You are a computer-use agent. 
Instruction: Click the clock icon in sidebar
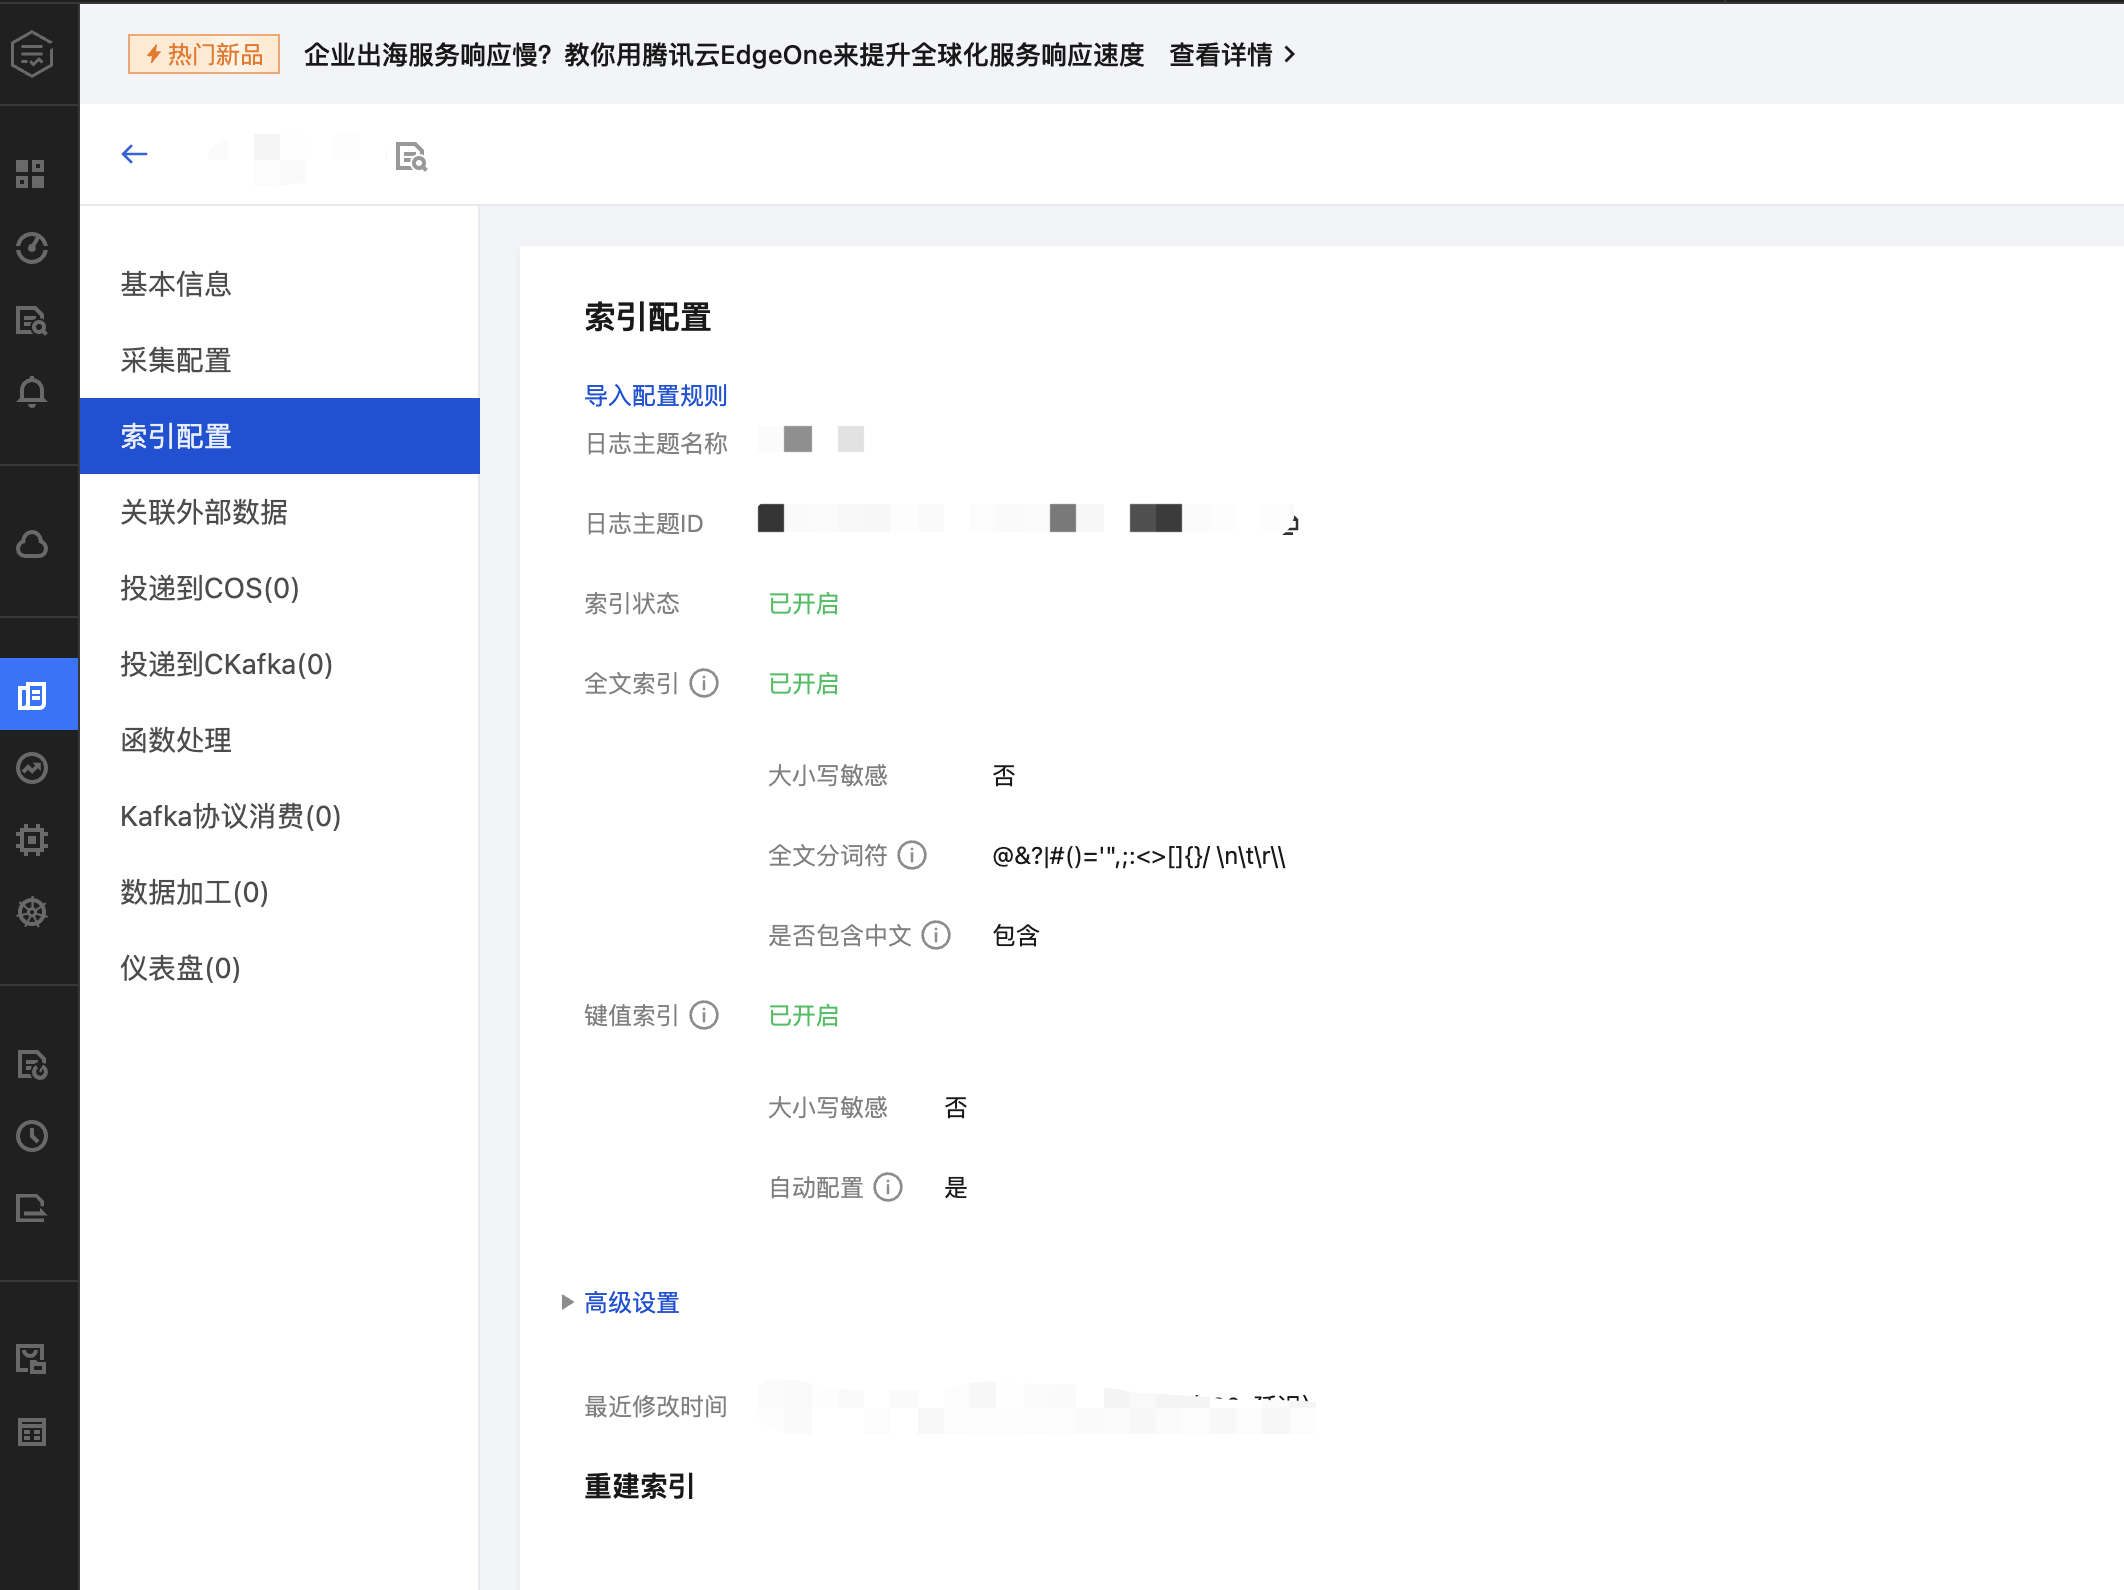click(x=32, y=1136)
